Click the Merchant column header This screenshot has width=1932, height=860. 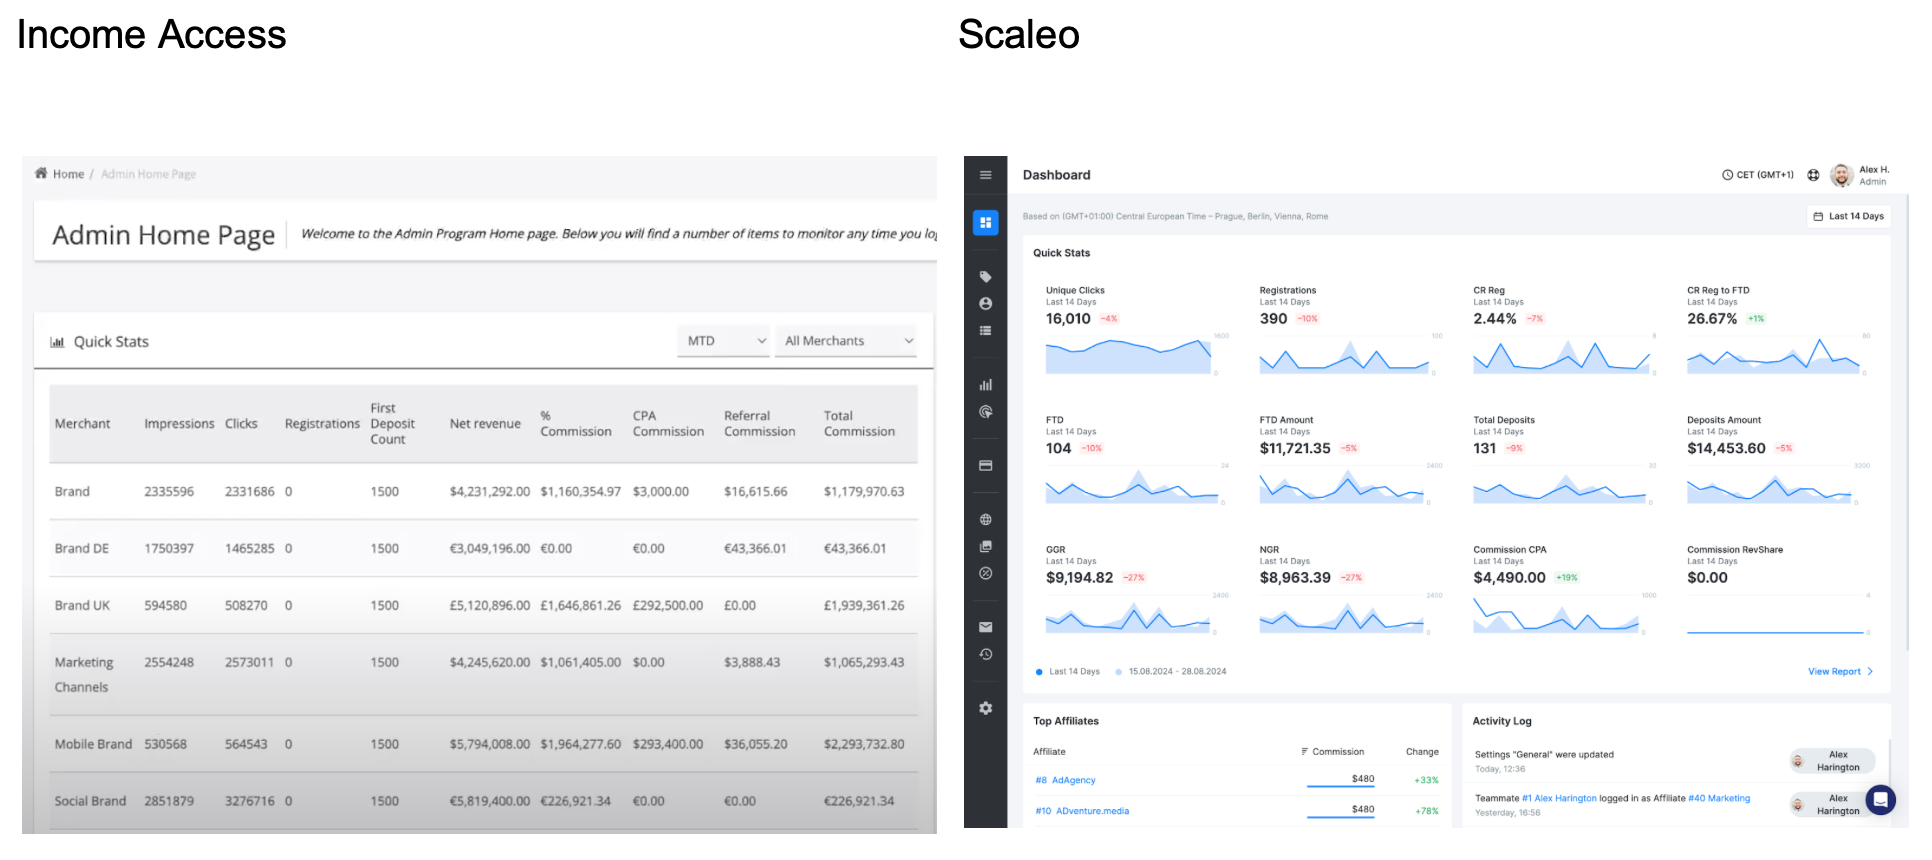pos(83,424)
